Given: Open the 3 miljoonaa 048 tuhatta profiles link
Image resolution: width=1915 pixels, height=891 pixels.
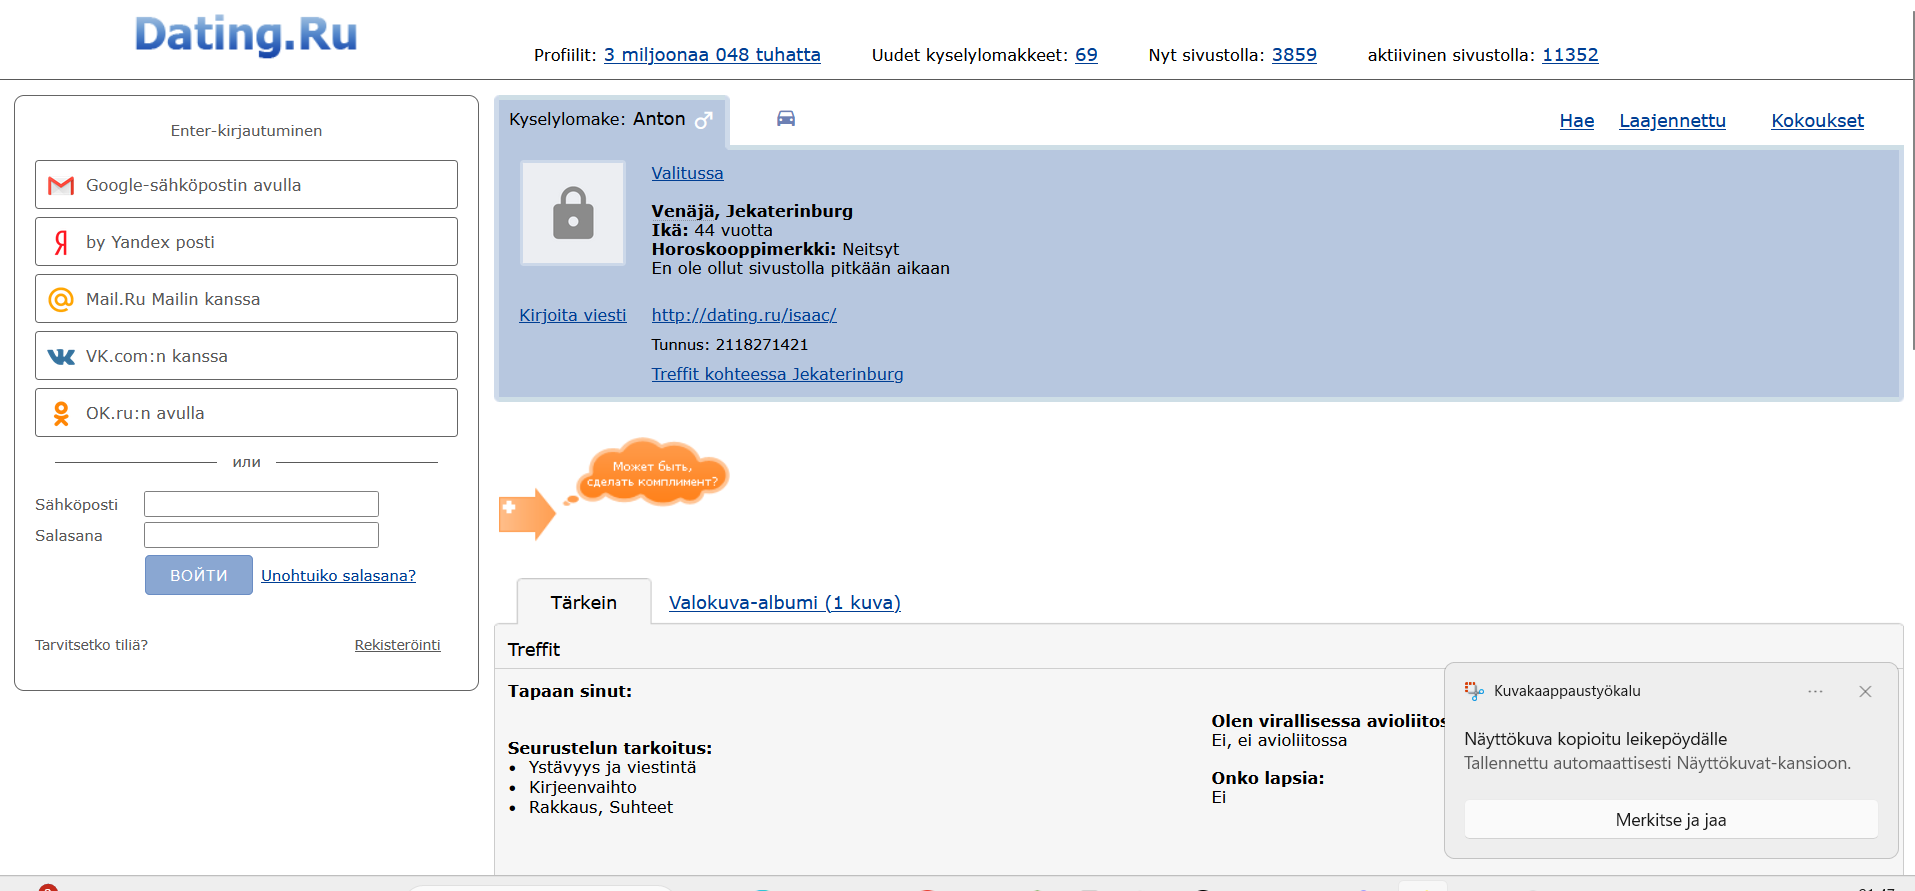Looking at the screenshot, I should point(712,55).
